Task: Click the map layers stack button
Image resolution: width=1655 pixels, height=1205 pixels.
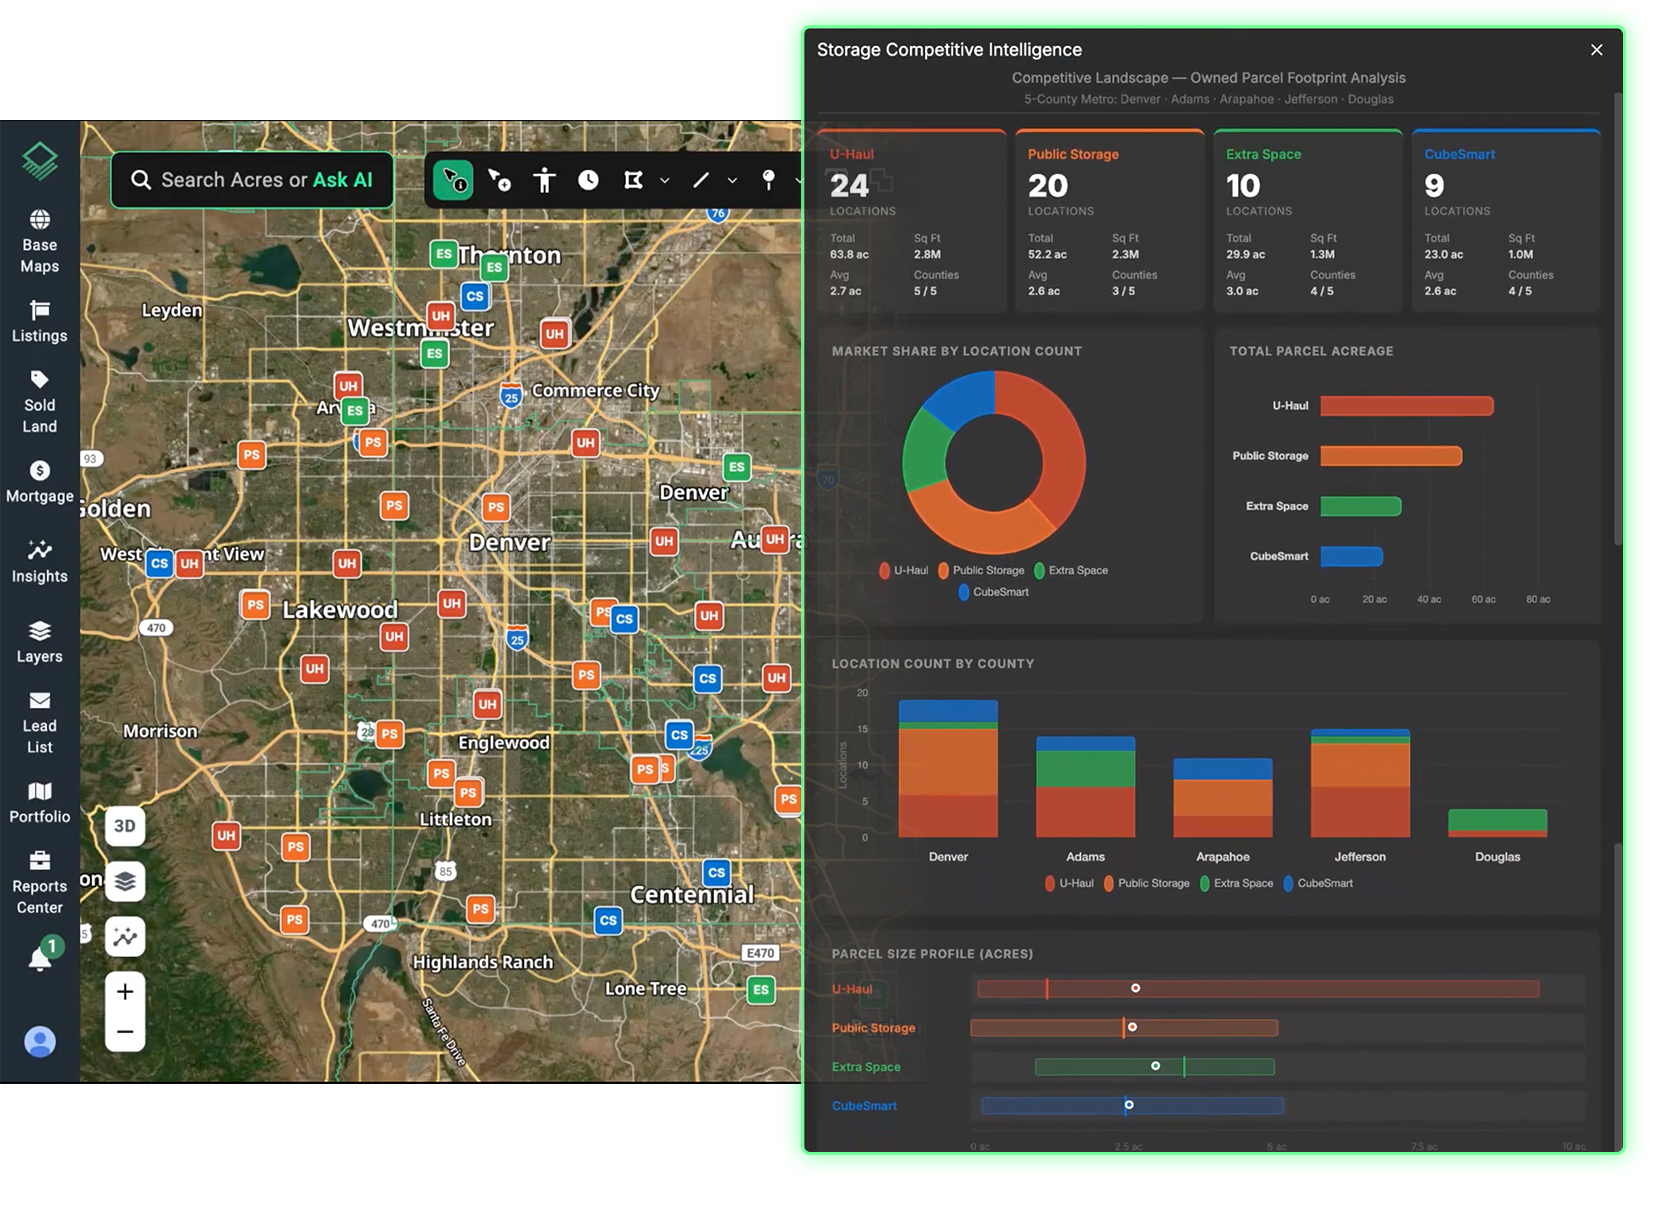Action: click(125, 881)
